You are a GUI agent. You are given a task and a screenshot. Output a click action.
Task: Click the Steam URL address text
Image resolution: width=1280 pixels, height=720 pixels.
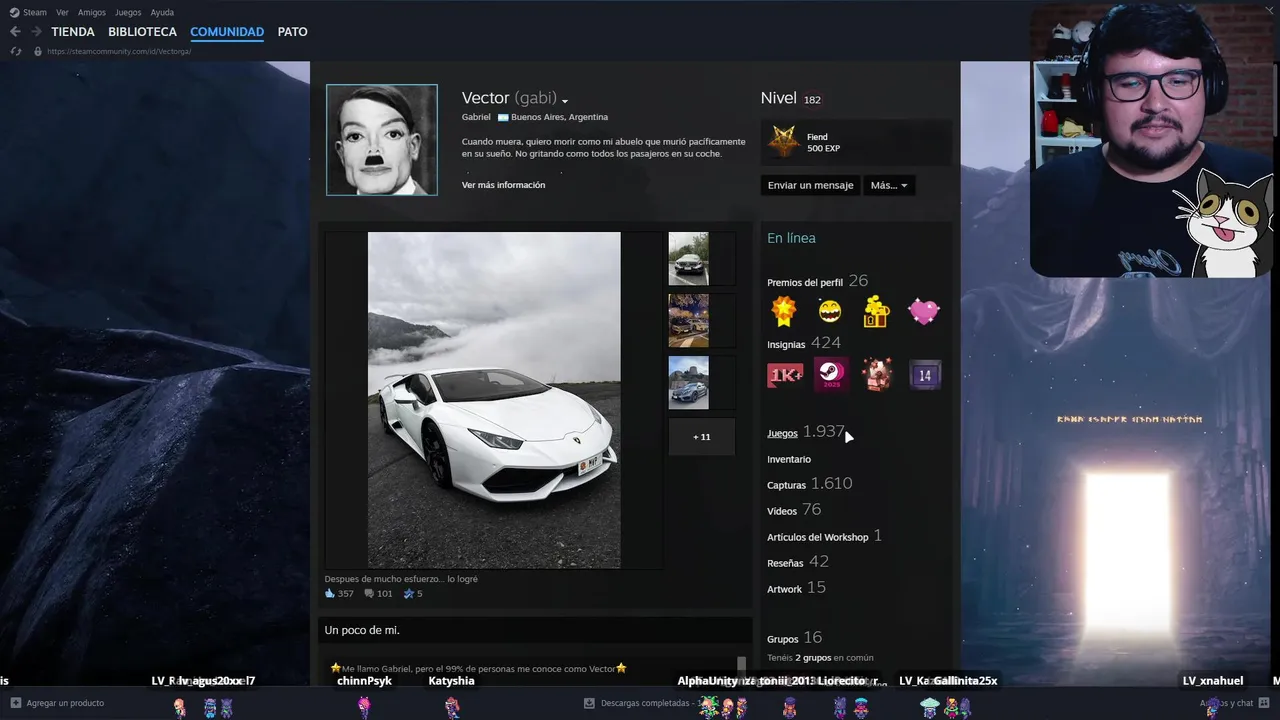(x=119, y=51)
